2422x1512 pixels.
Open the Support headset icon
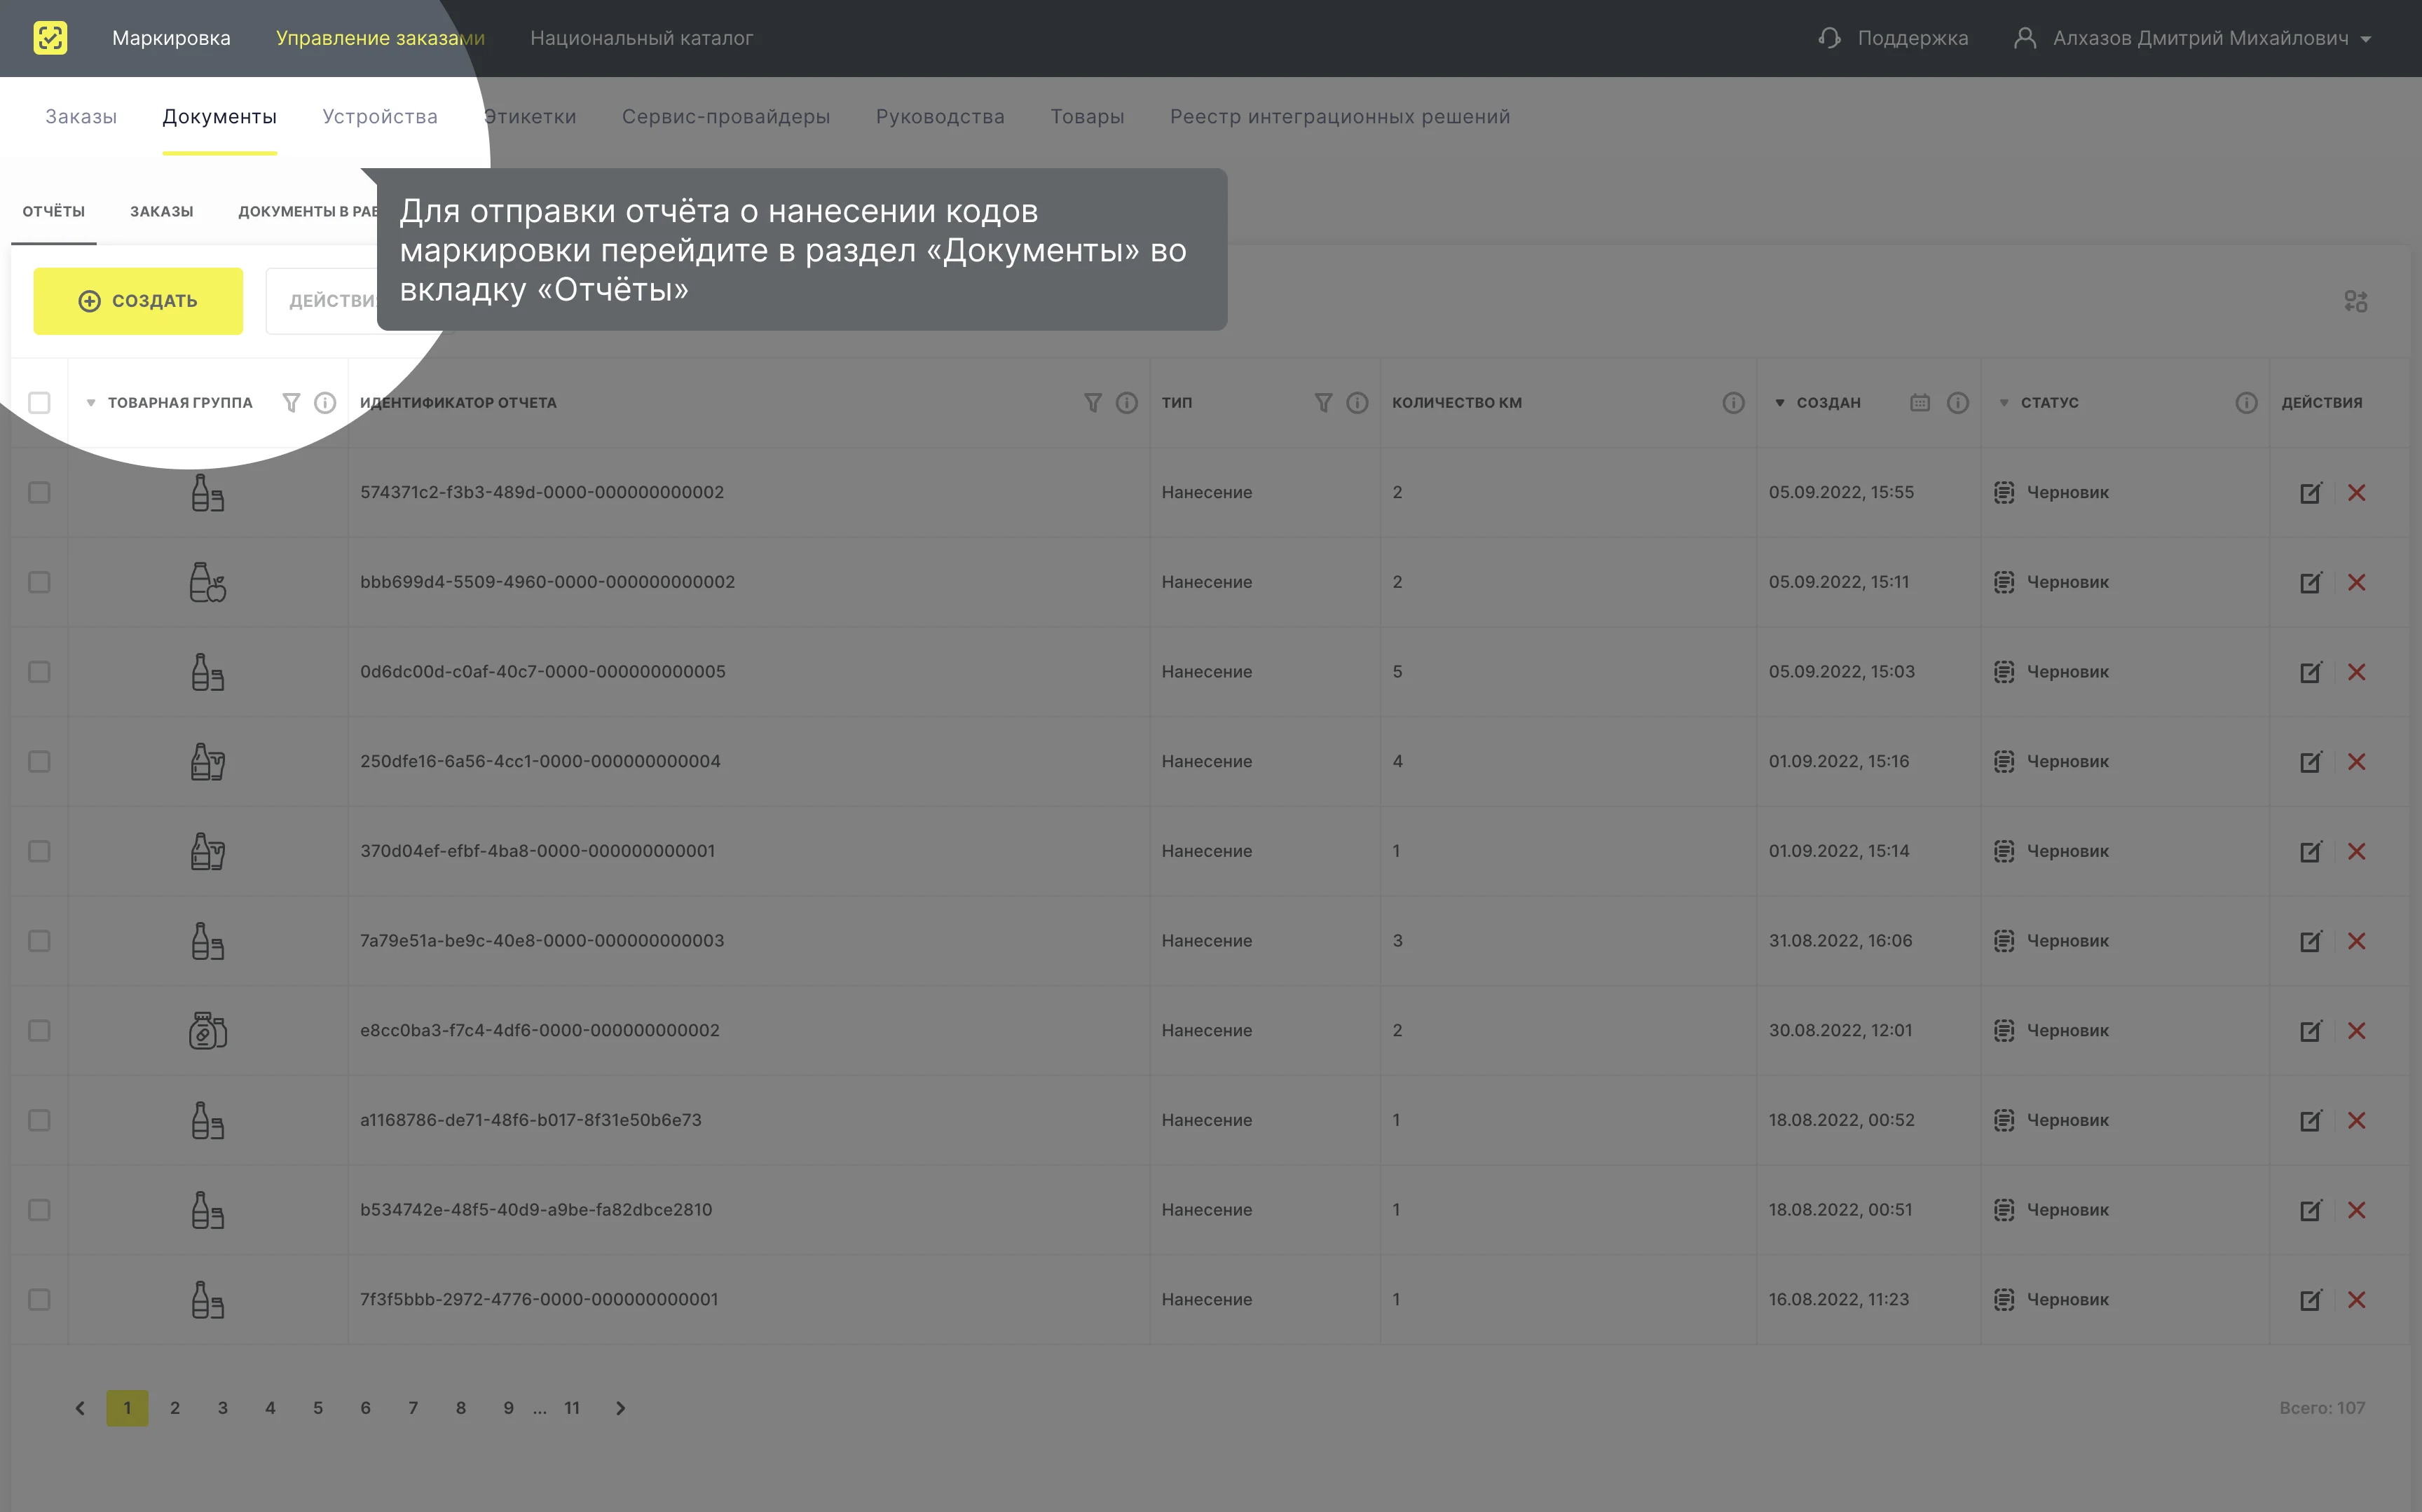pyautogui.click(x=1829, y=38)
